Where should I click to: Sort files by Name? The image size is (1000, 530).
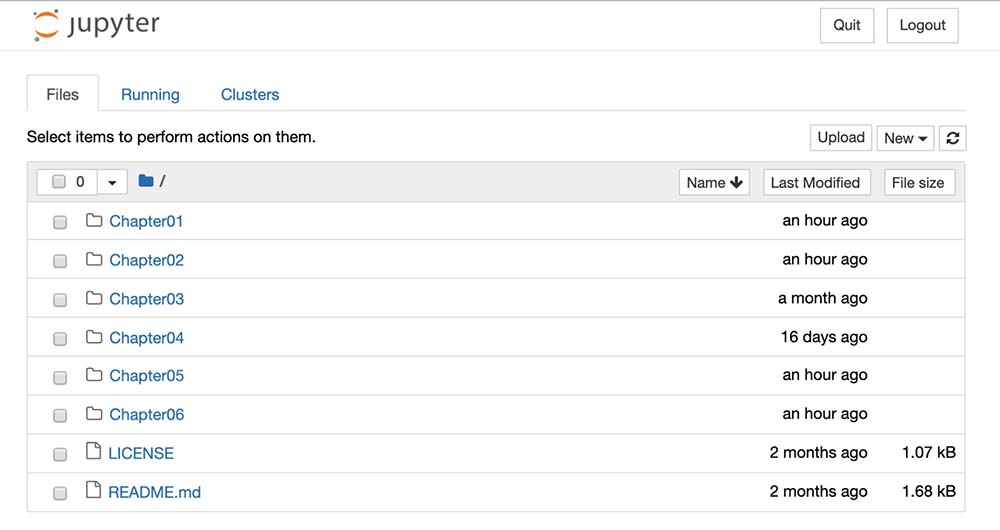tap(714, 182)
